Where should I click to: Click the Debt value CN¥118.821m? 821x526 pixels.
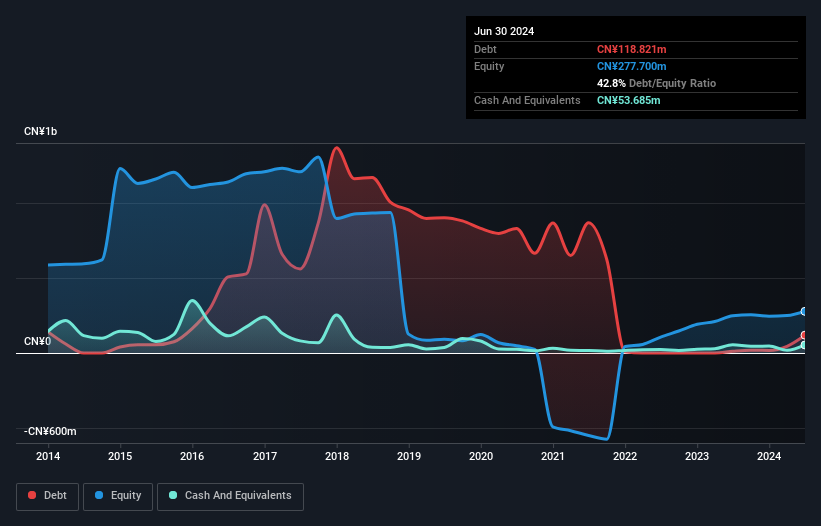tap(631, 49)
